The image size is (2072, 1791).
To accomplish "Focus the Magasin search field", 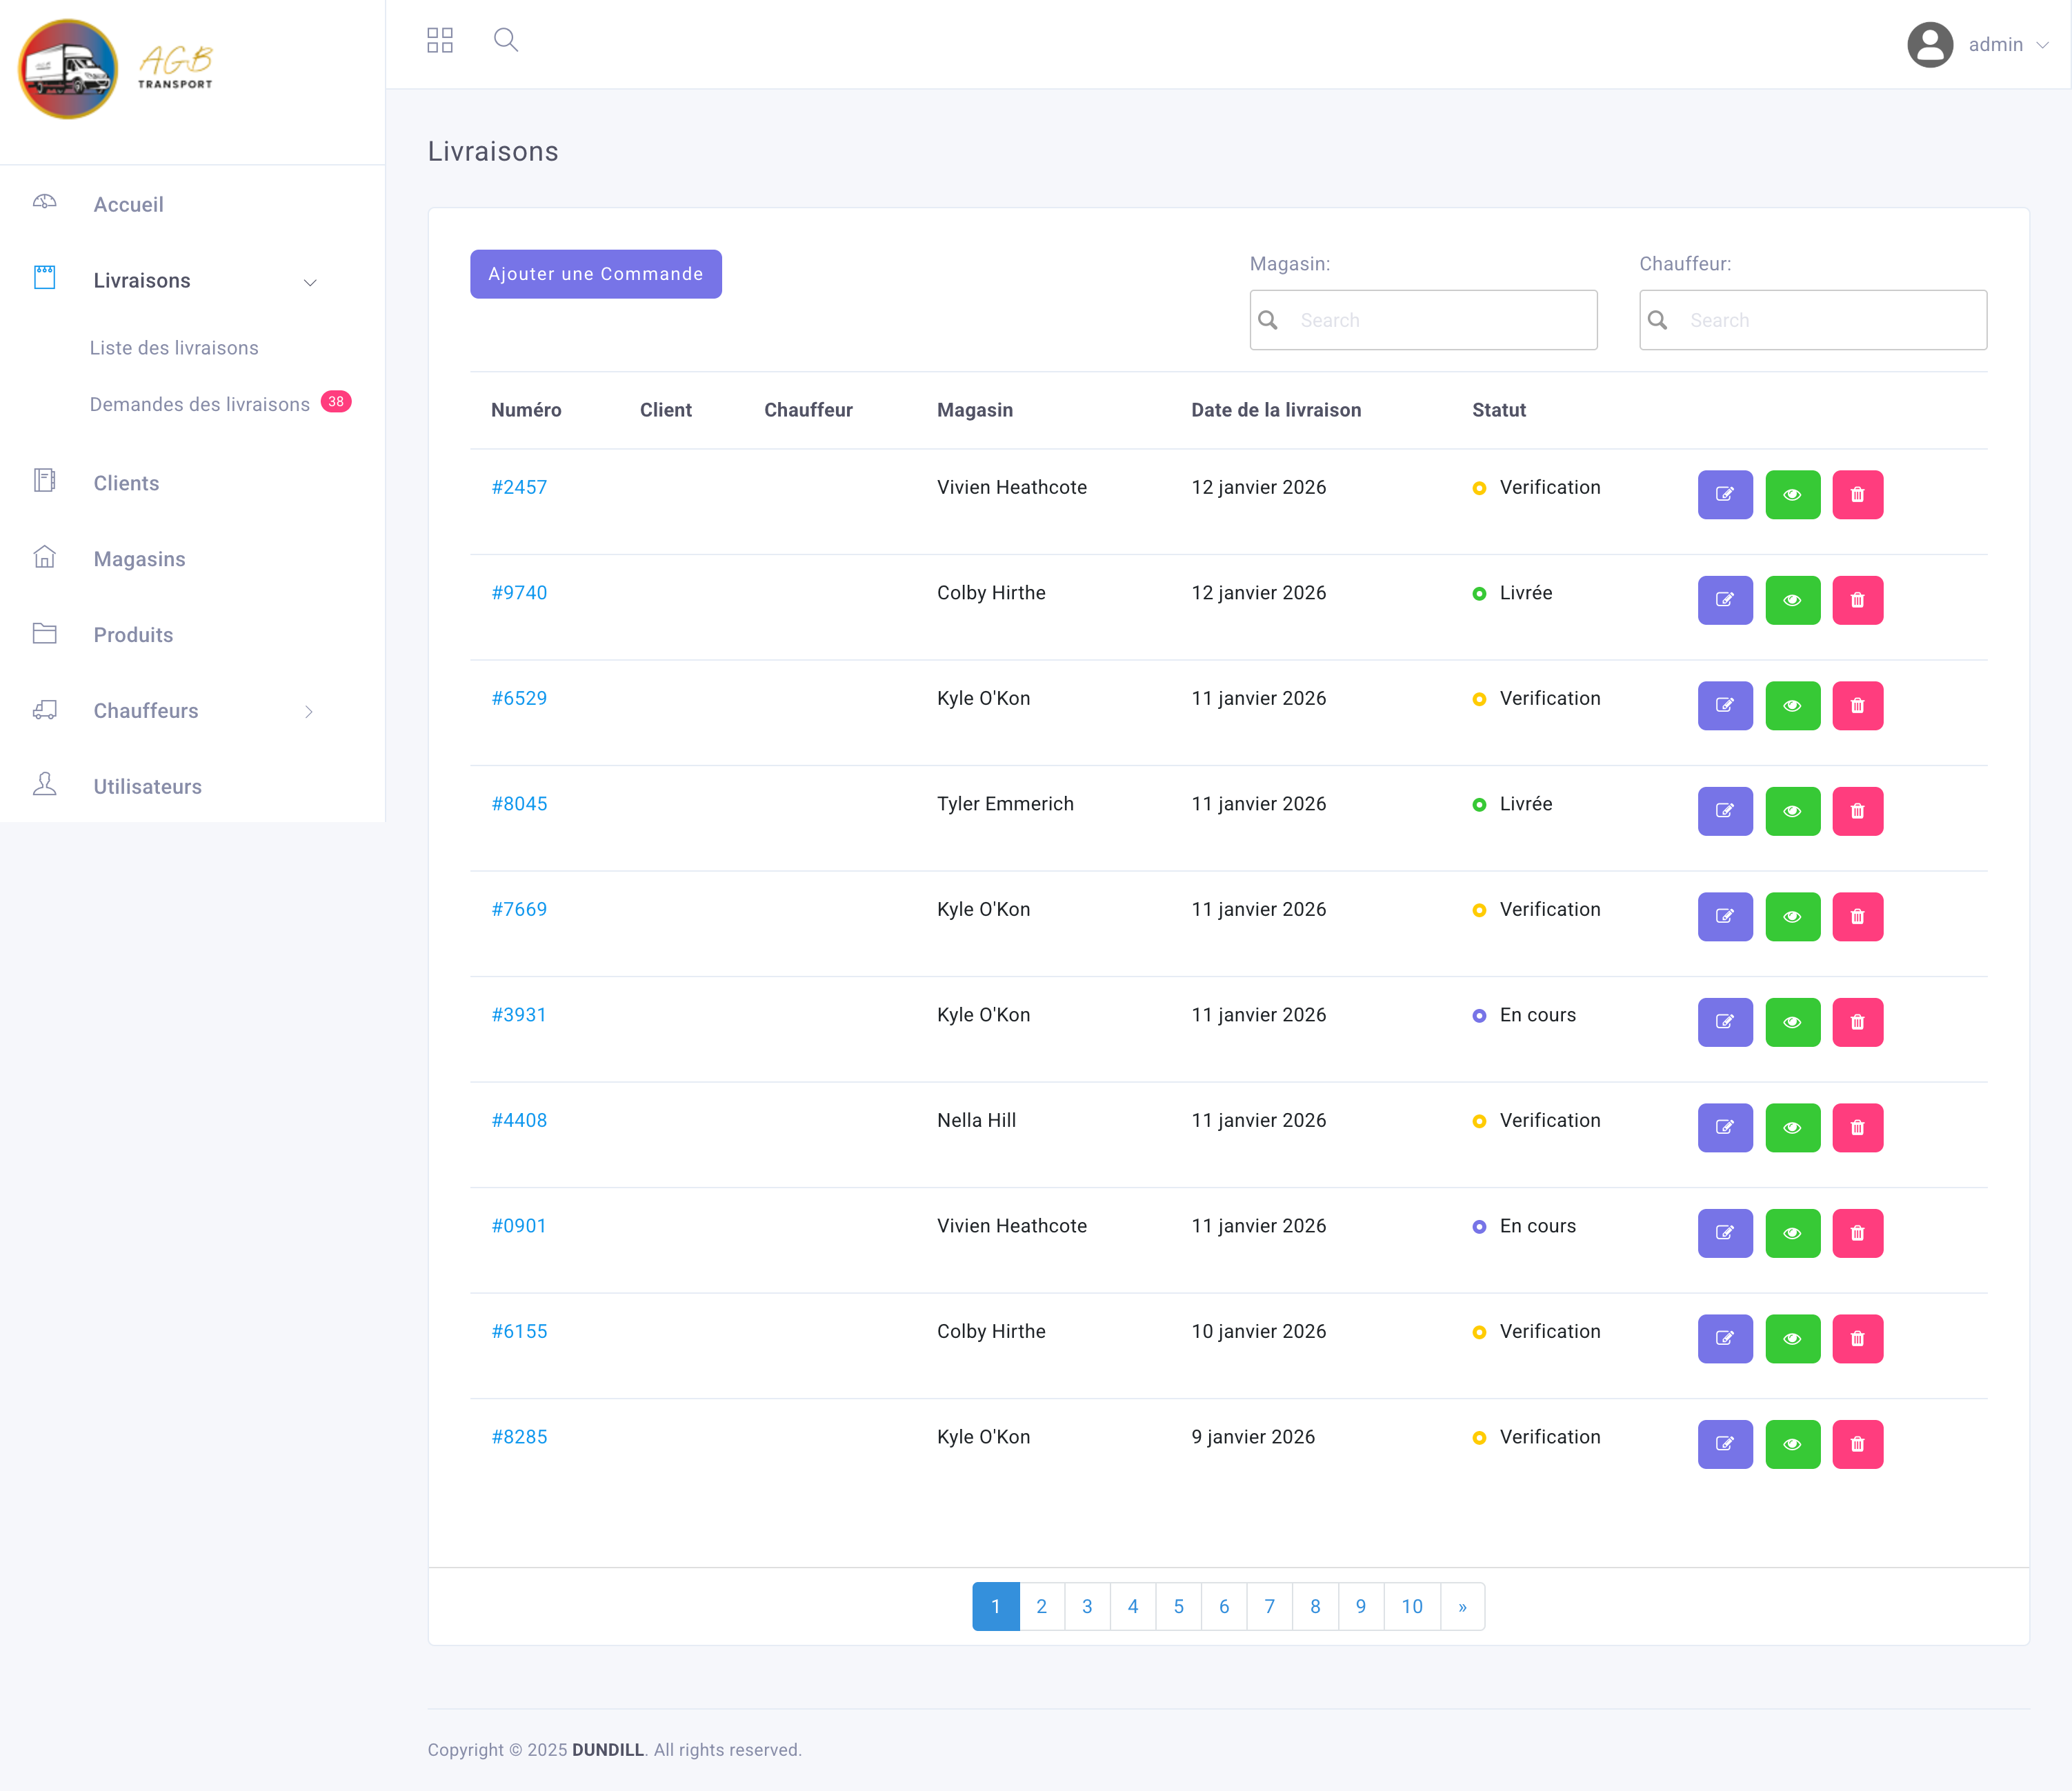I will 1423,320.
